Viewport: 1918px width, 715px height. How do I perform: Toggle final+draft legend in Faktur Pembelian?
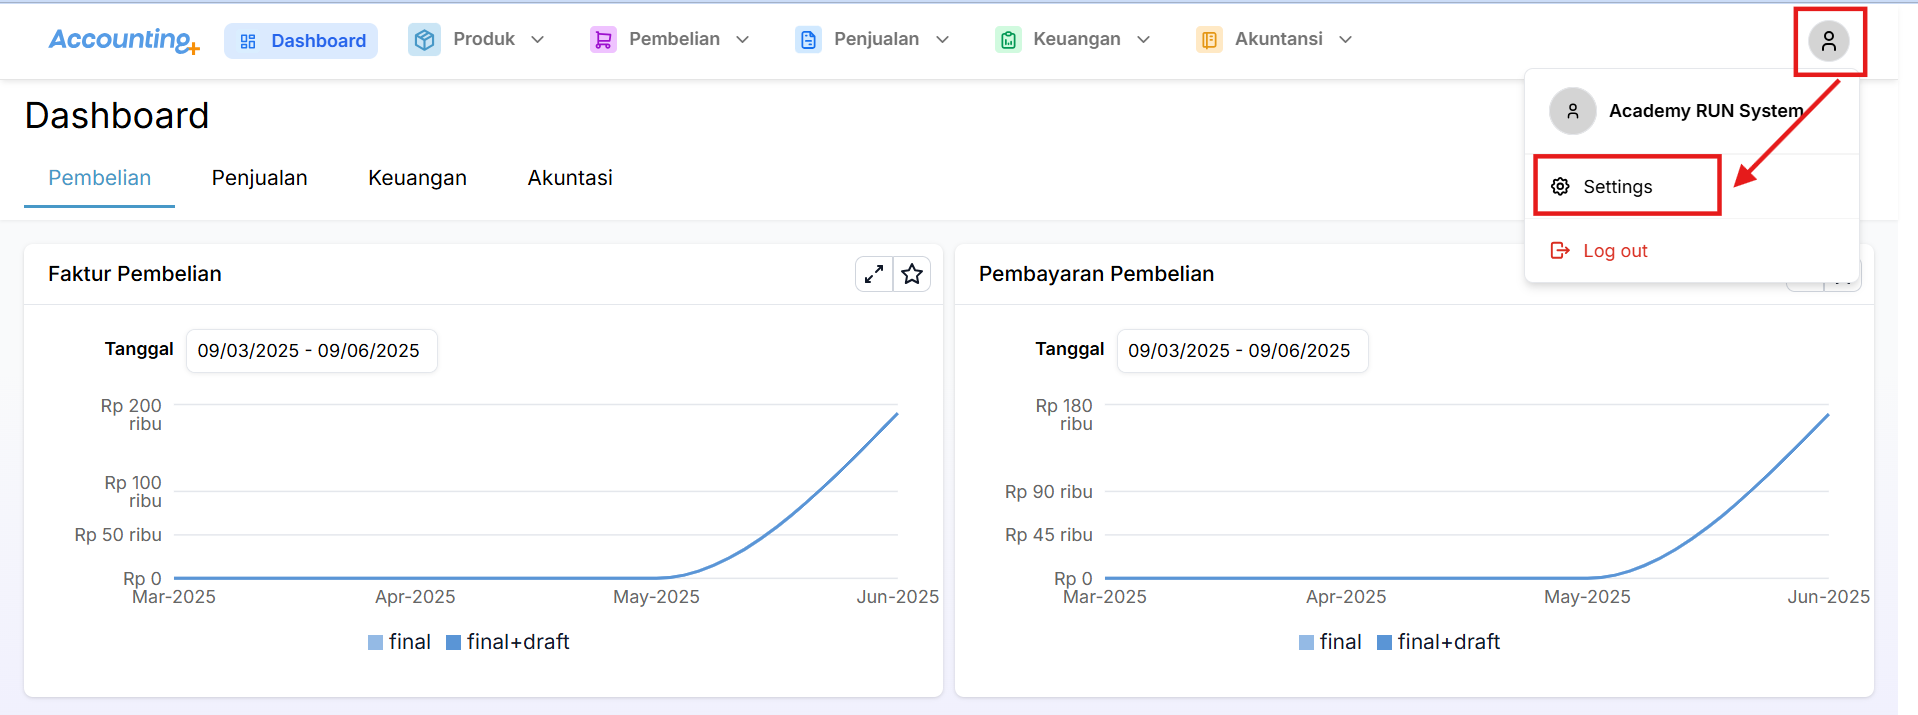tap(508, 642)
